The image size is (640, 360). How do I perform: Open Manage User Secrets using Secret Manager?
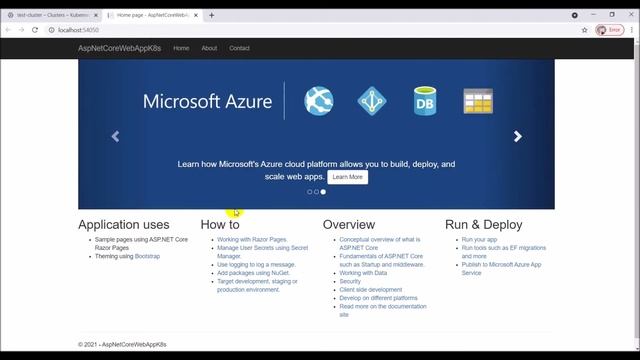point(262,252)
